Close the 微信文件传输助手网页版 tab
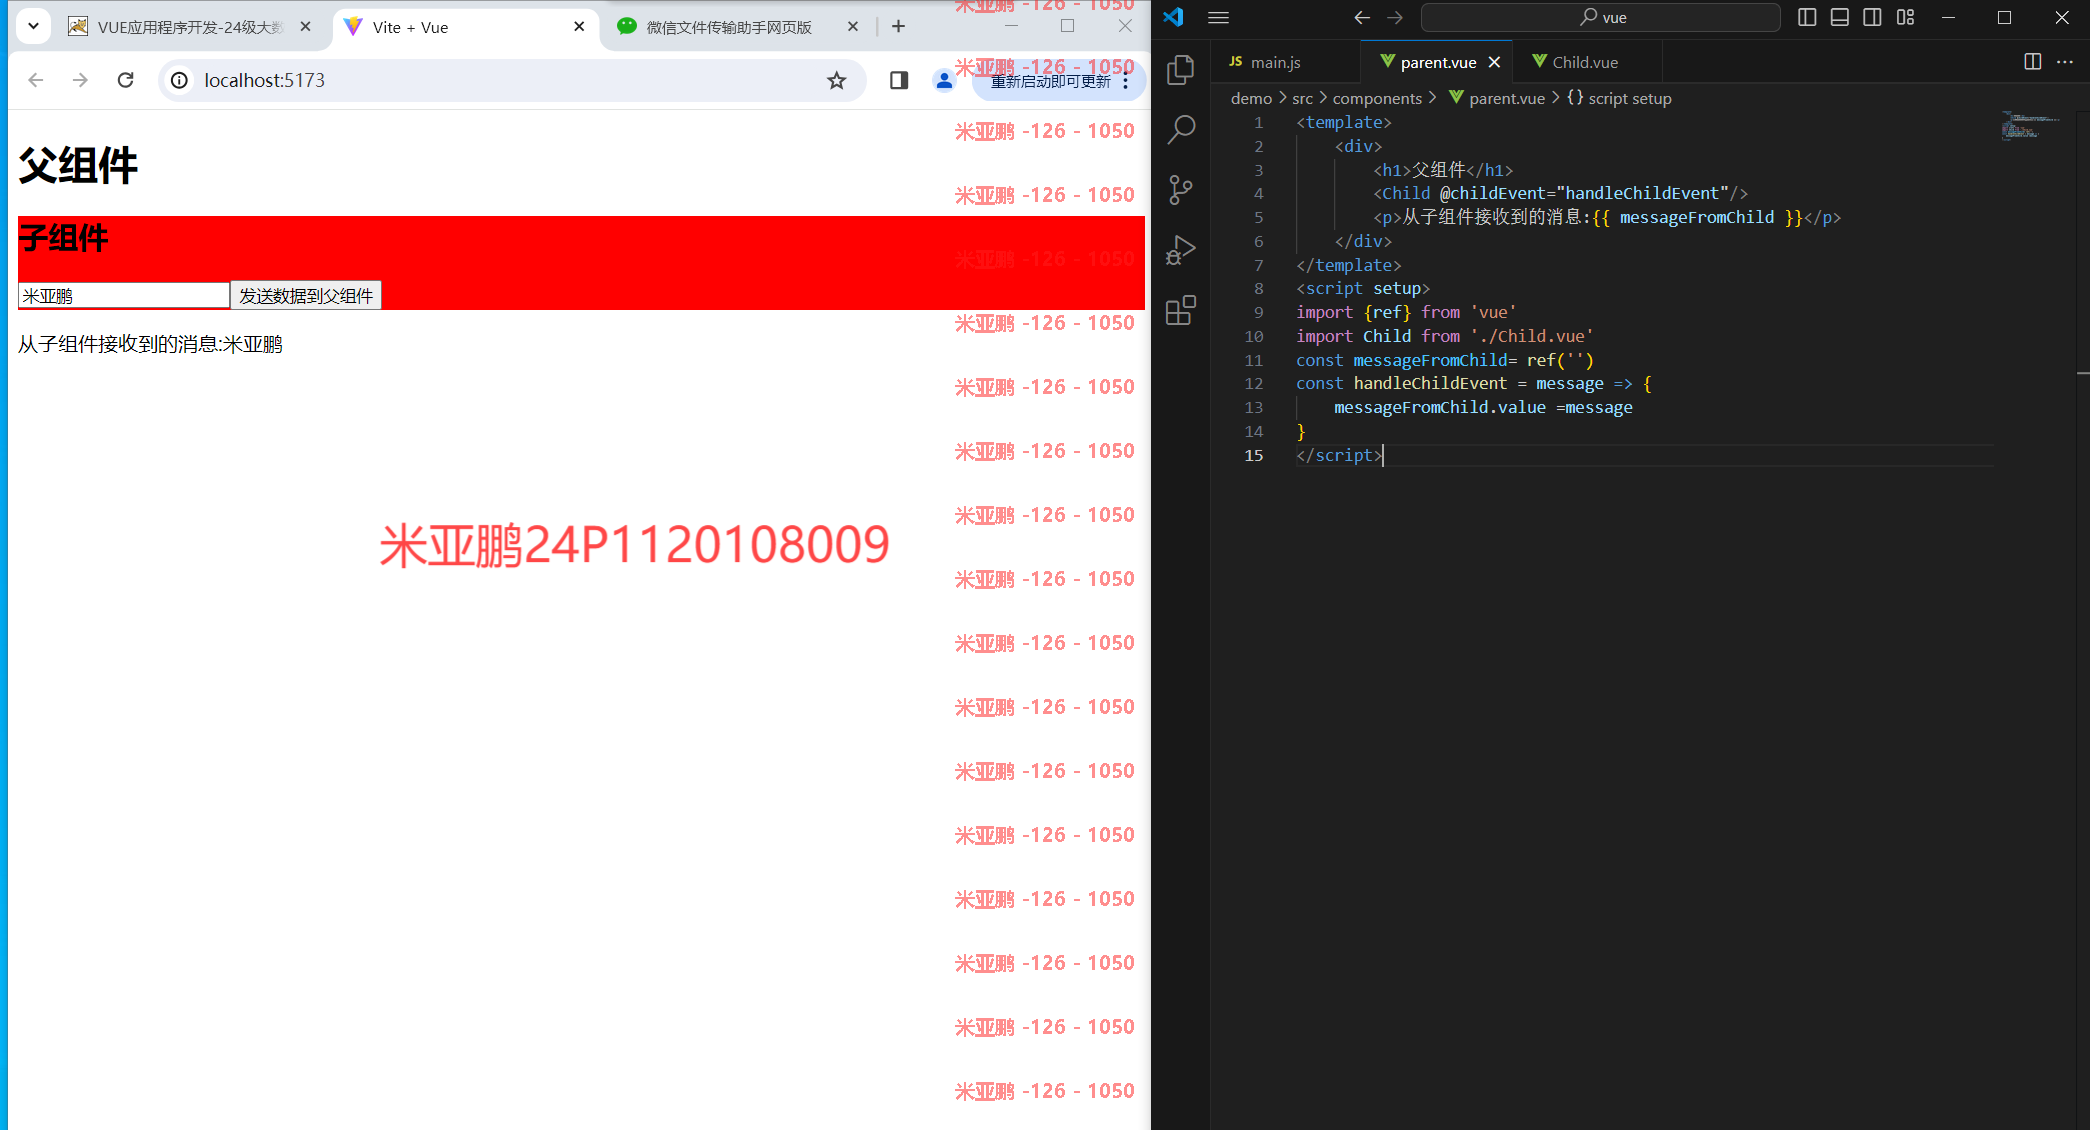 click(853, 27)
